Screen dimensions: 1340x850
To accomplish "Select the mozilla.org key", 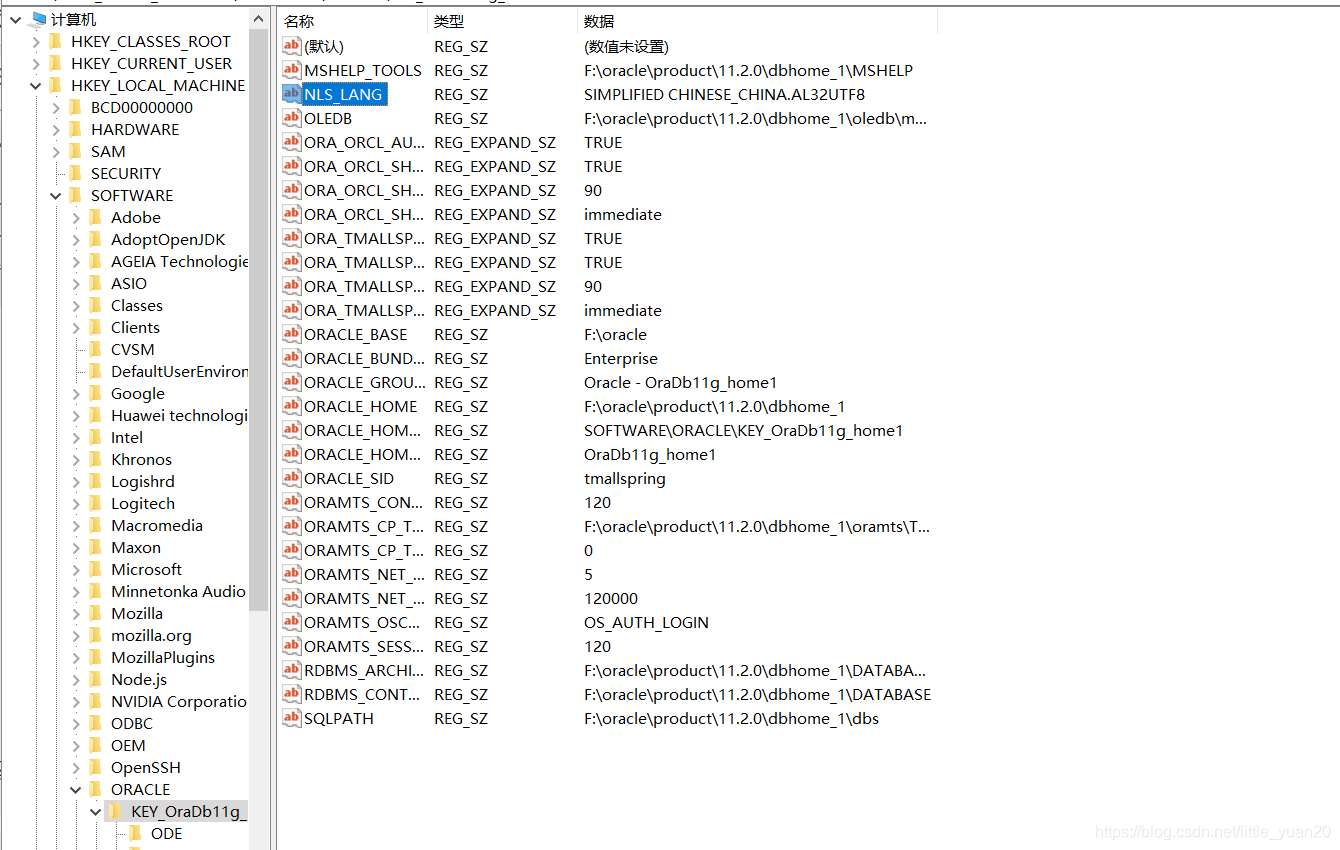I will tap(151, 635).
